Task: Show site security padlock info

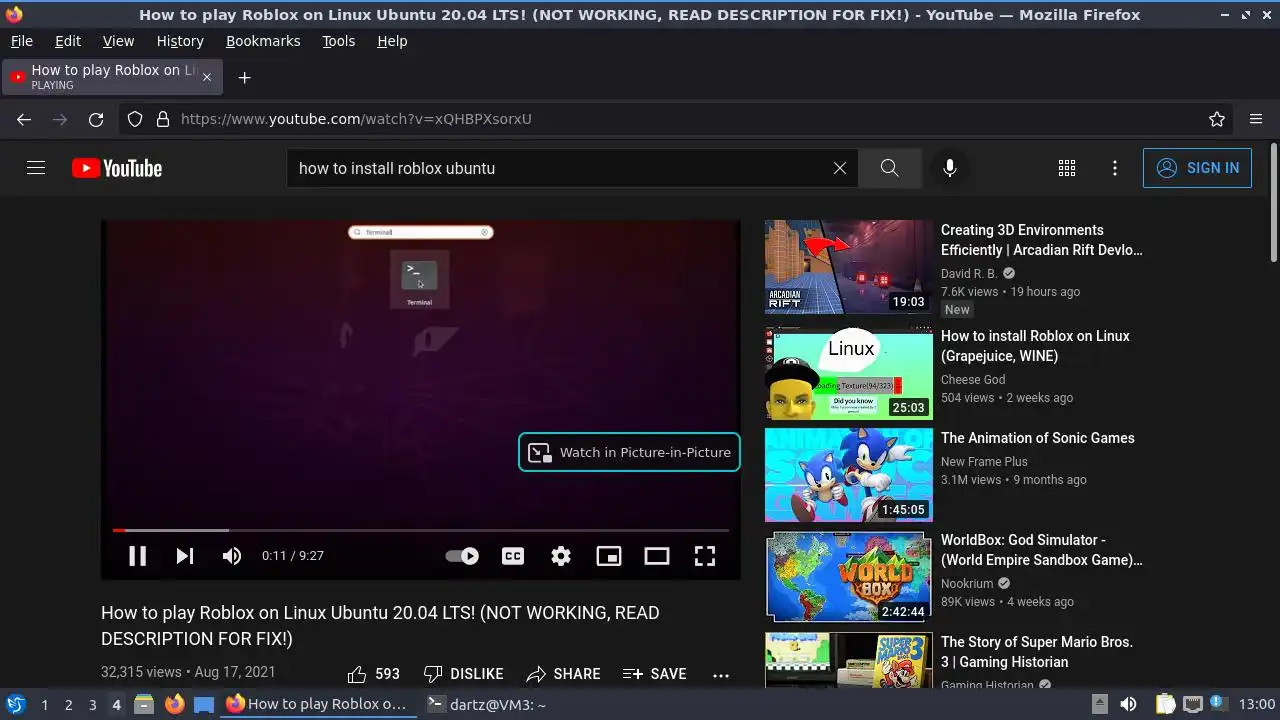Action: 163,119
